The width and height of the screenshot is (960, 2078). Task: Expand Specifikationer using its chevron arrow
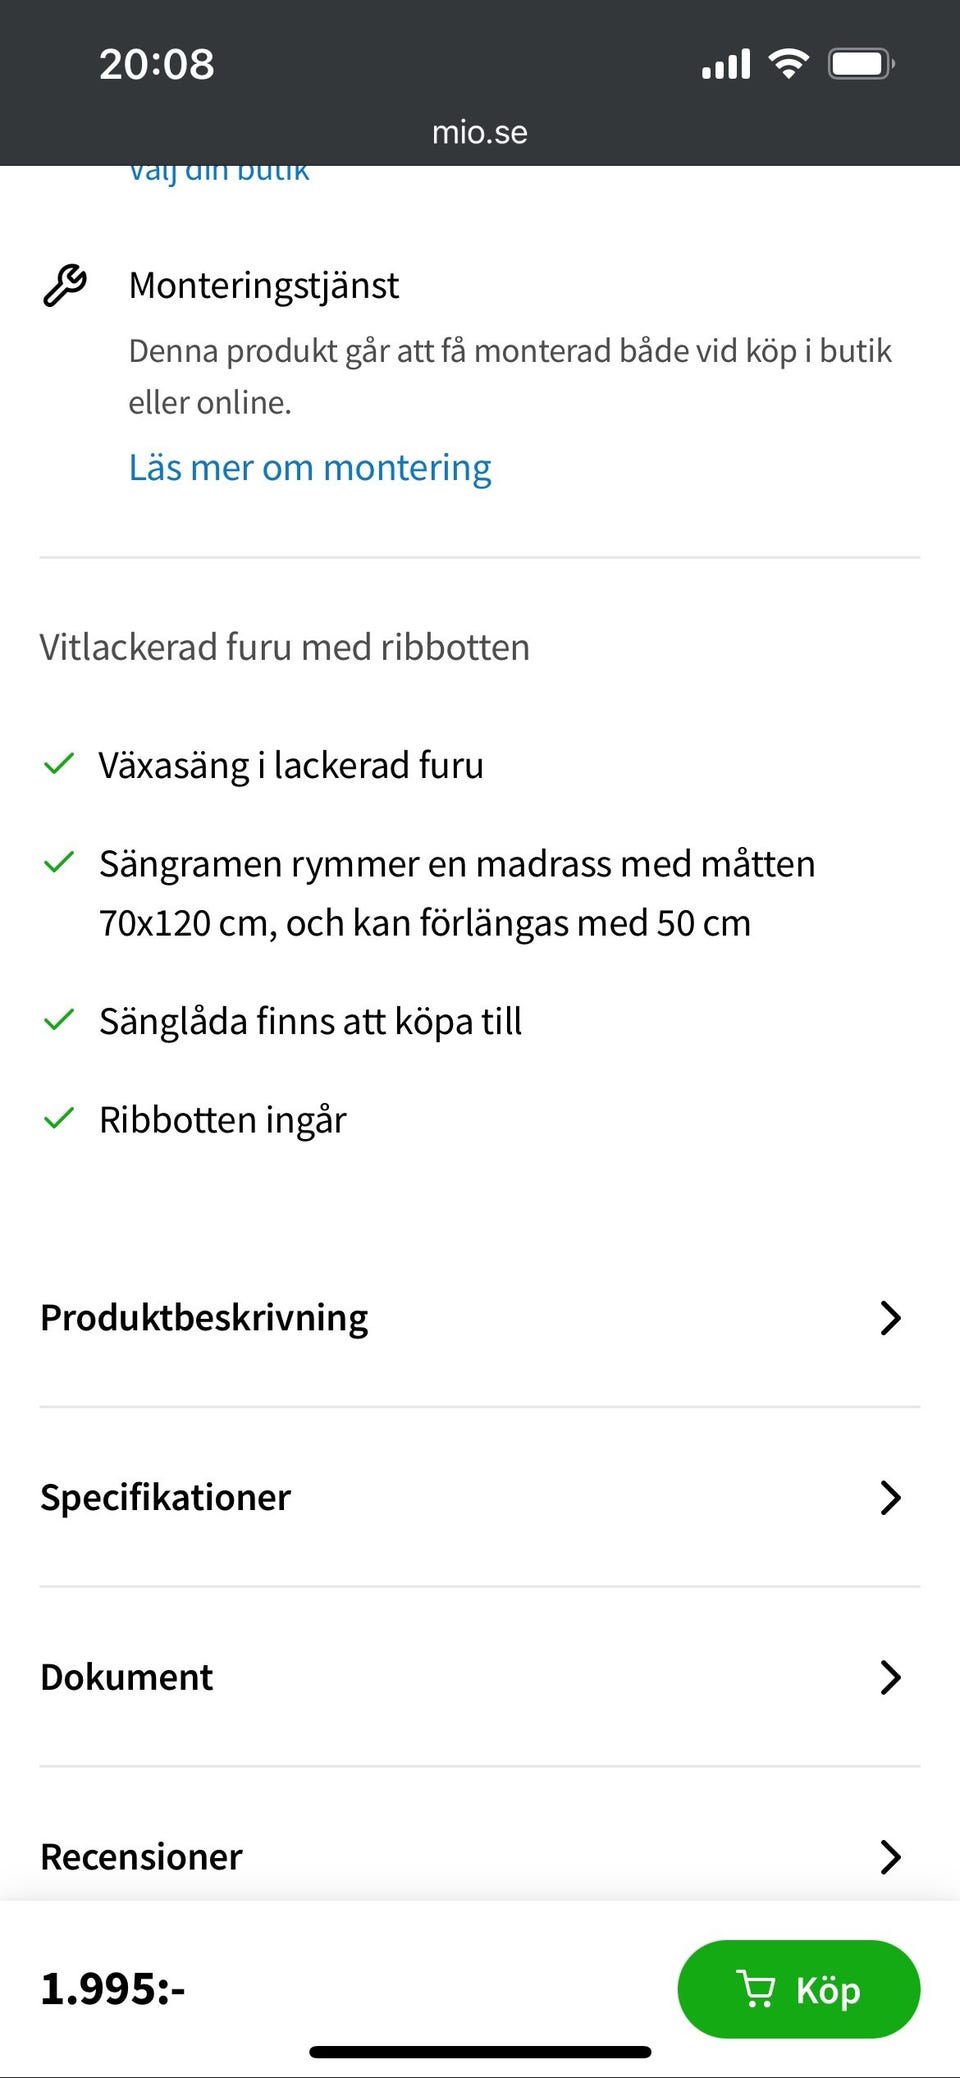[889, 1497]
